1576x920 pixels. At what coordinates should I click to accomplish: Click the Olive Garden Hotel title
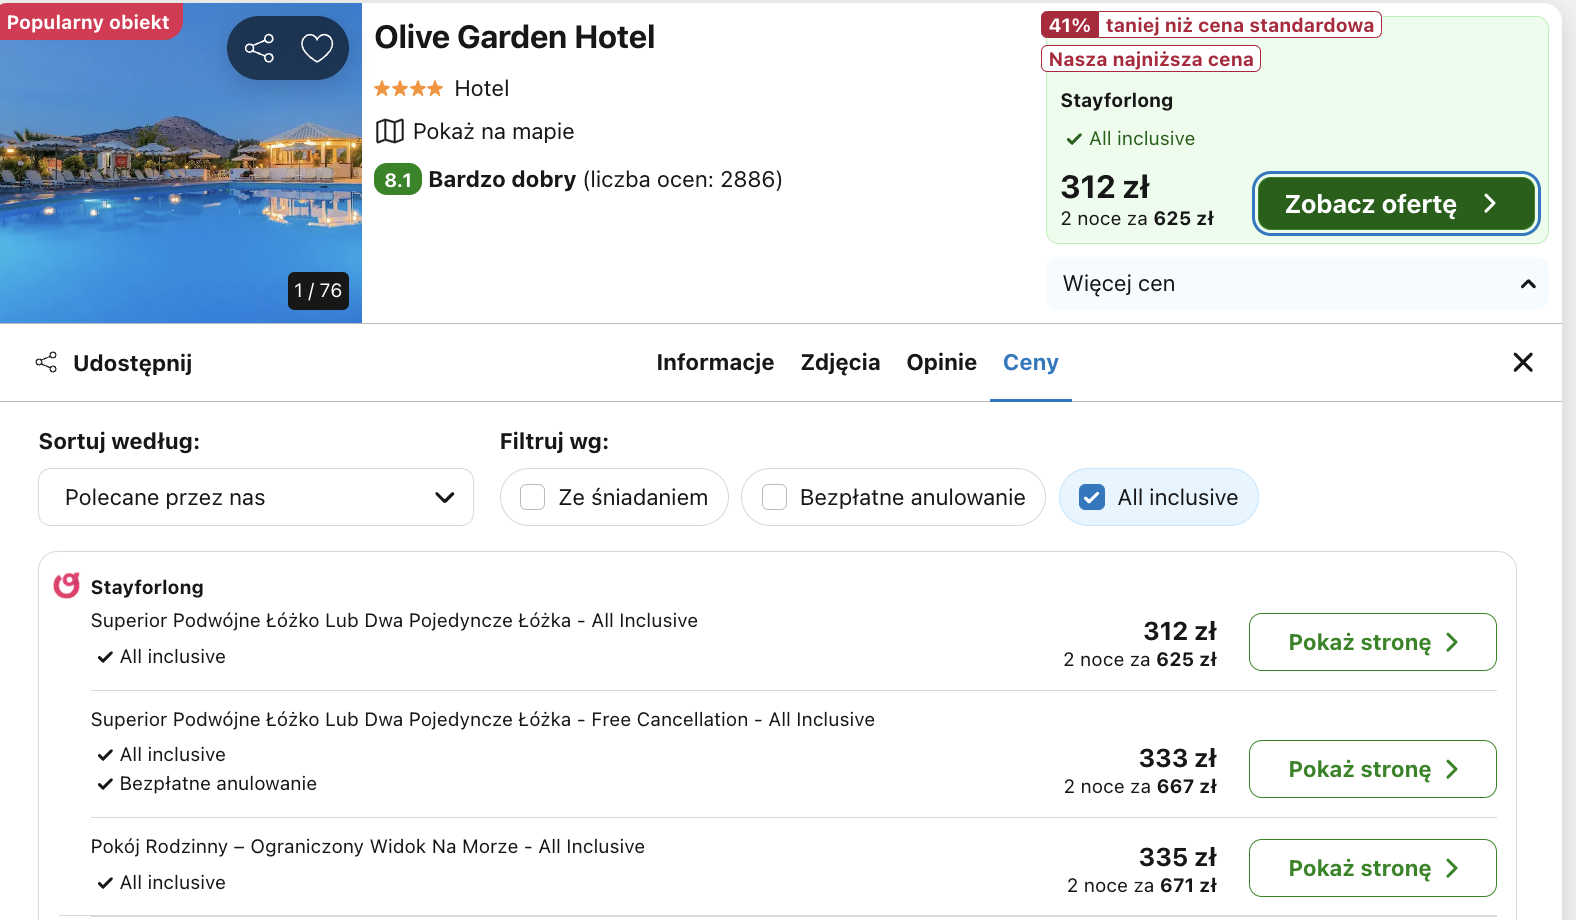coord(514,37)
